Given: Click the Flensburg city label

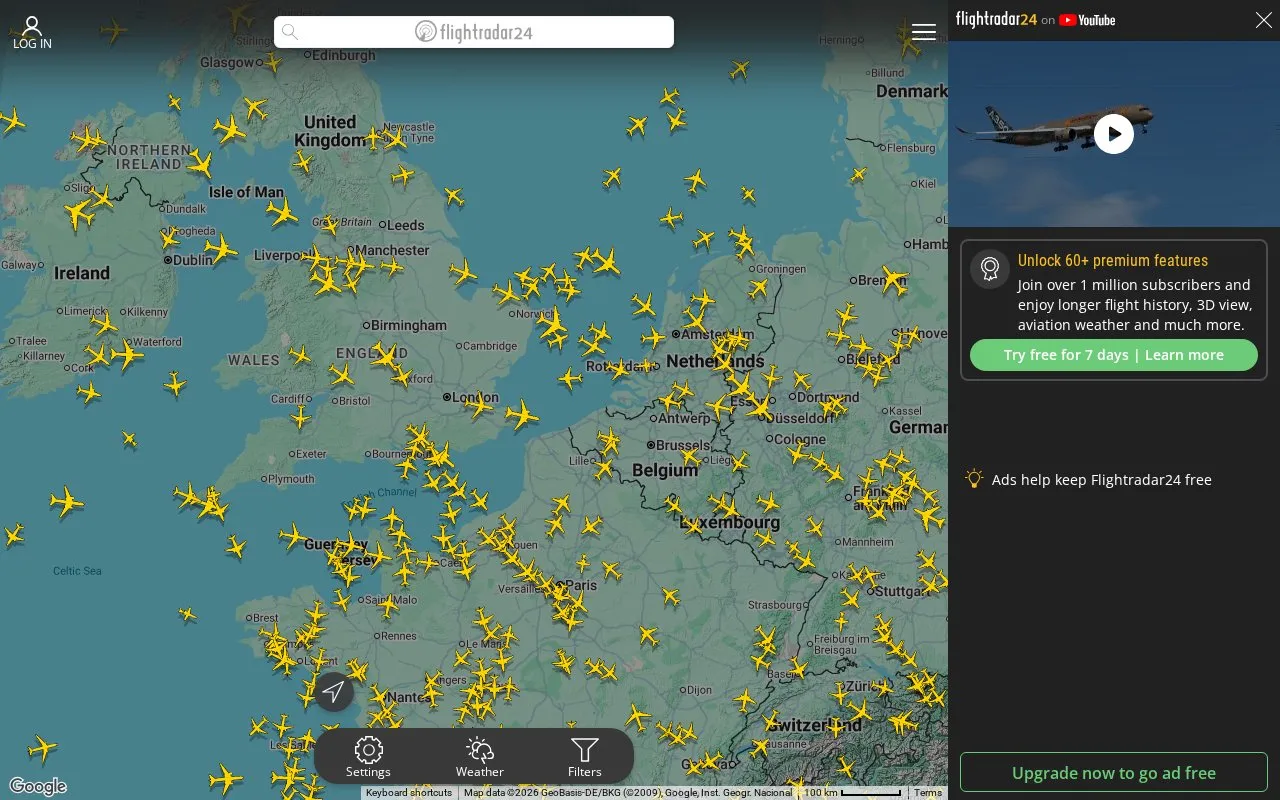Looking at the screenshot, I should point(910,148).
